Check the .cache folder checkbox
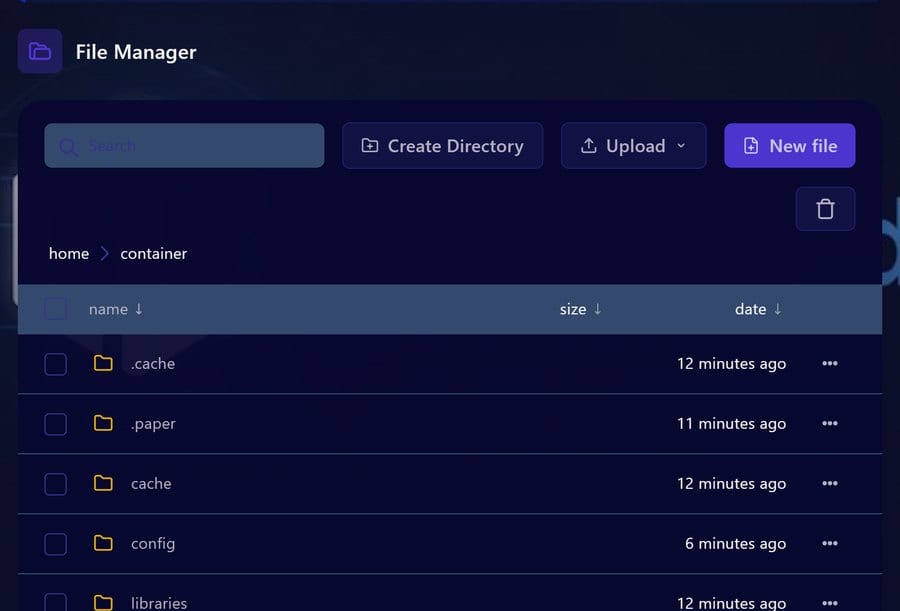 56,364
